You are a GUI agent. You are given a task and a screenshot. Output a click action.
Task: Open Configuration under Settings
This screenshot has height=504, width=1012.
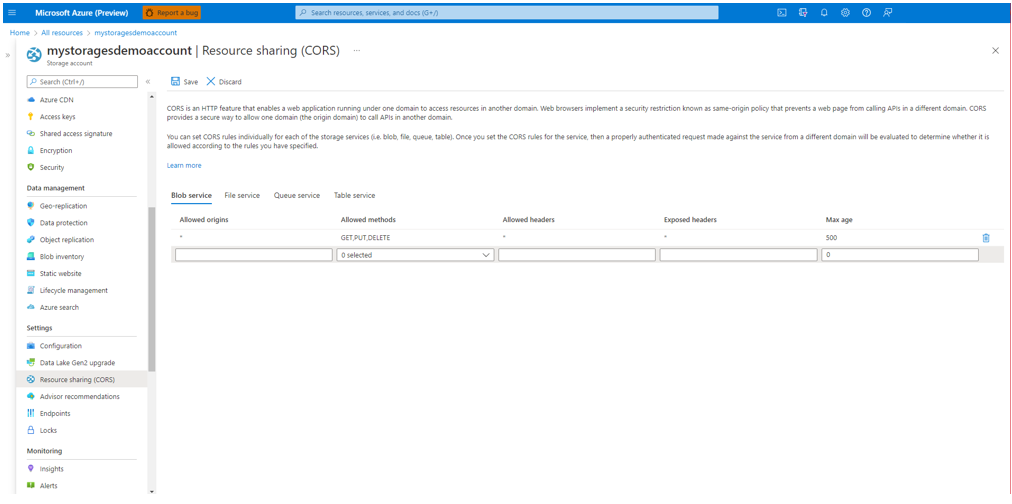pos(61,346)
